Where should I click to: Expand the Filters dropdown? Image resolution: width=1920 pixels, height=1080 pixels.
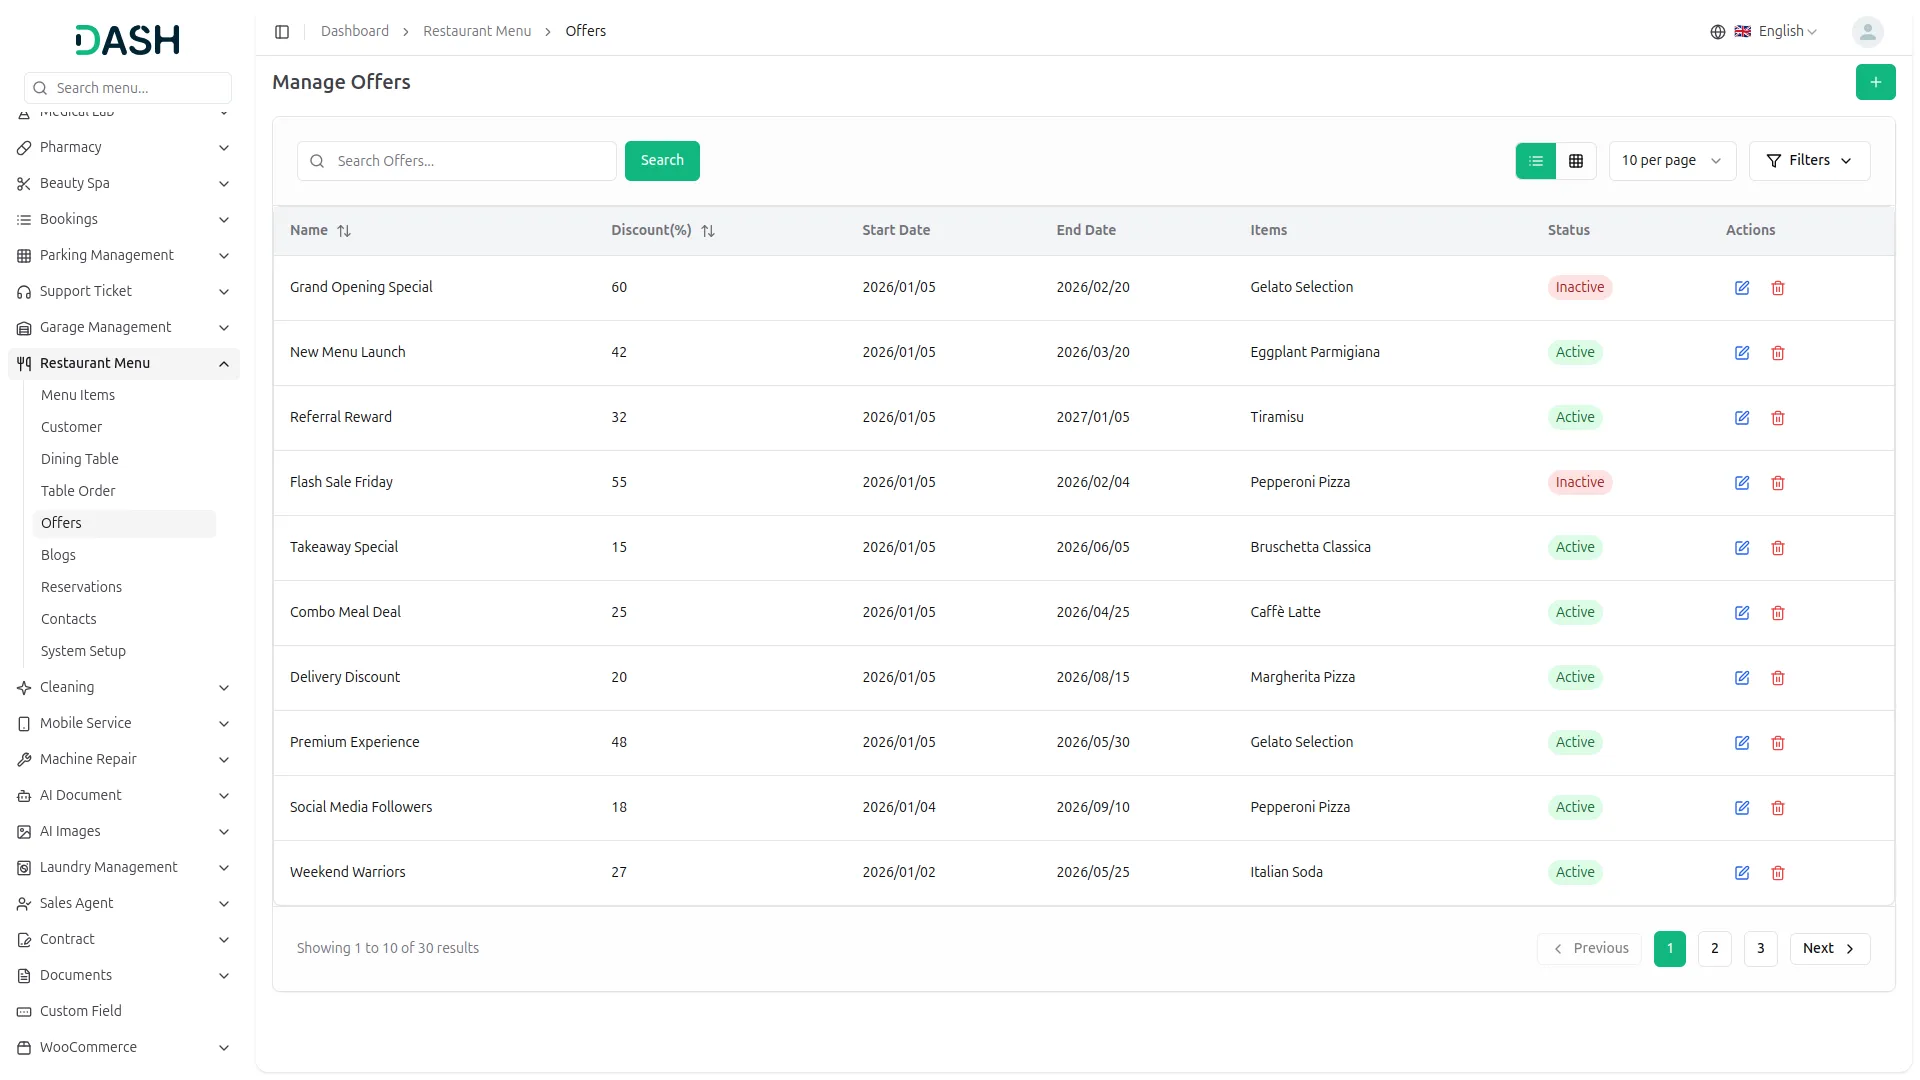coord(1808,161)
